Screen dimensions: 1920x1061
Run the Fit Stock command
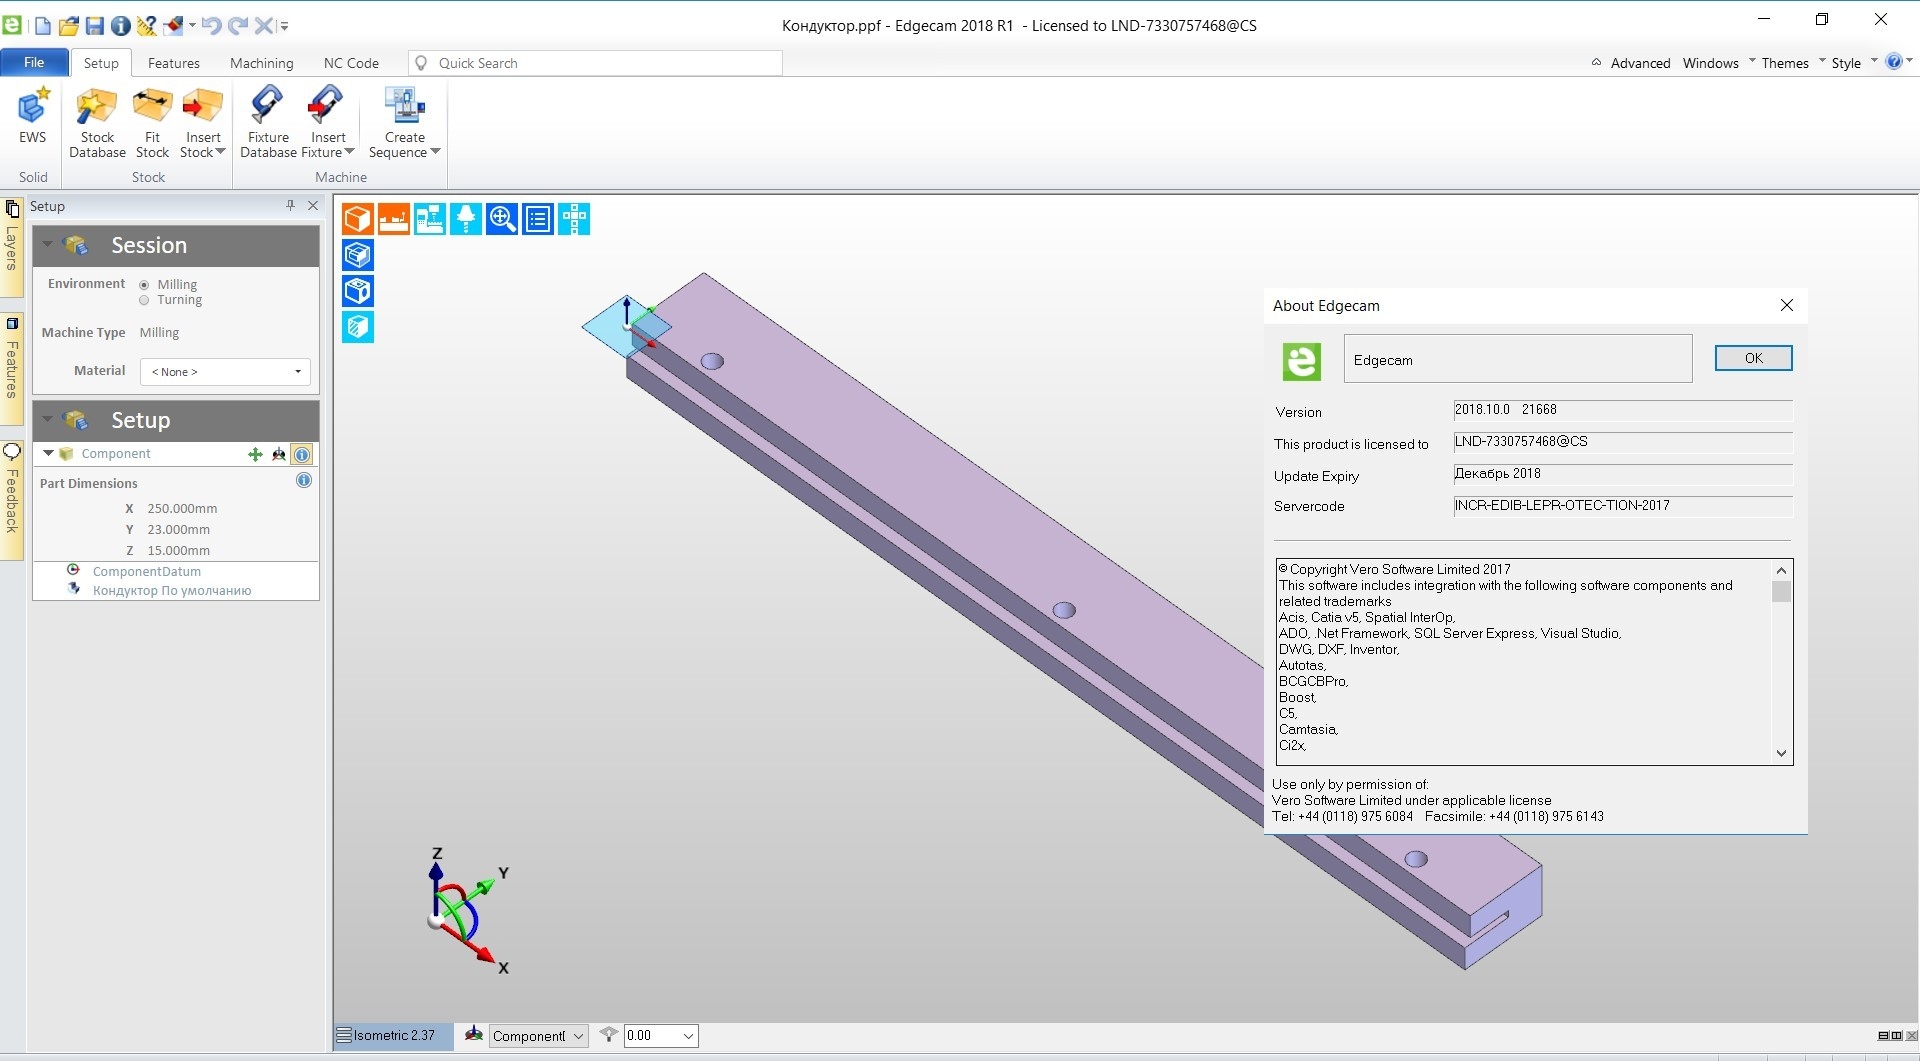click(x=152, y=122)
